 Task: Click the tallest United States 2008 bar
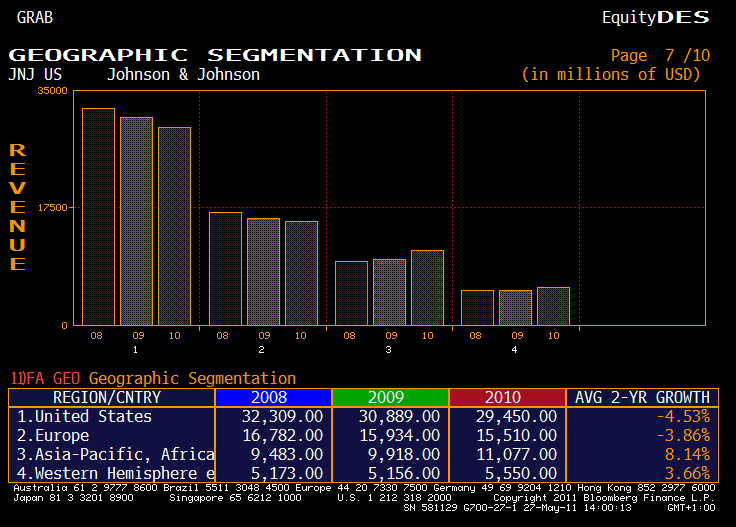point(98,216)
